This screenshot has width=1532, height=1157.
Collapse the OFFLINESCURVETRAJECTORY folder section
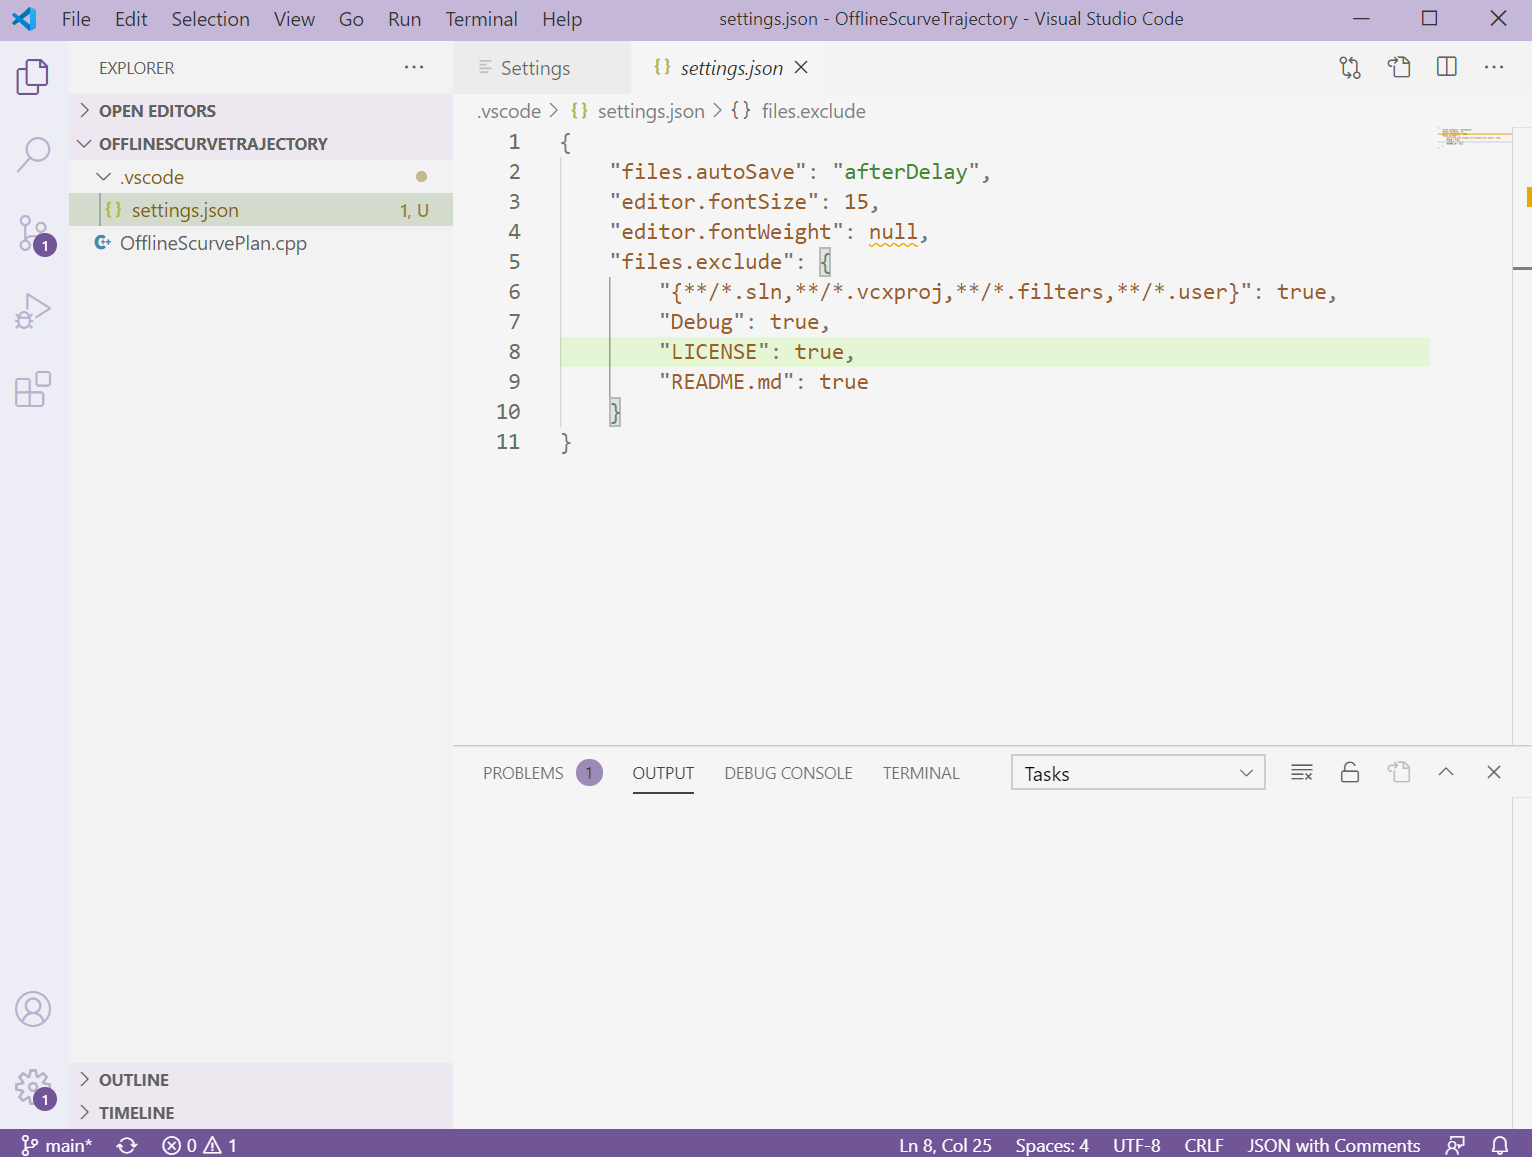point(261,144)
